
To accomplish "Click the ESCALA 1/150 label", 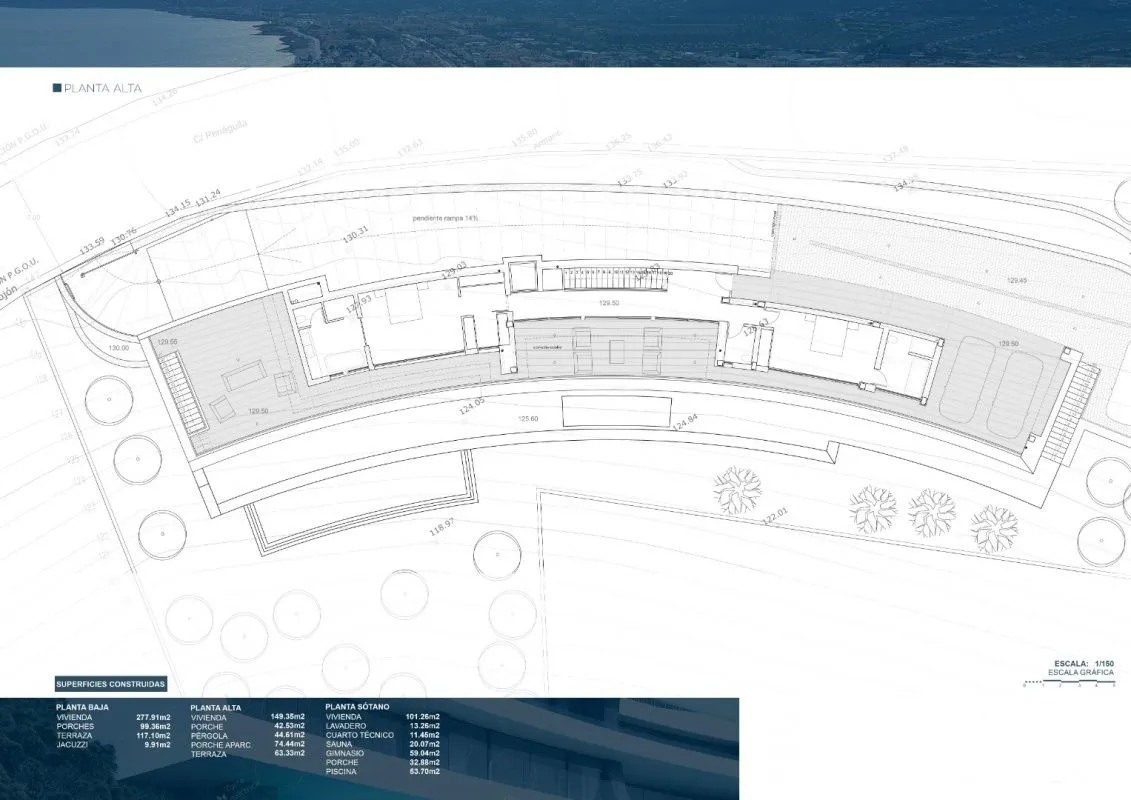I will coord(1084,664).
